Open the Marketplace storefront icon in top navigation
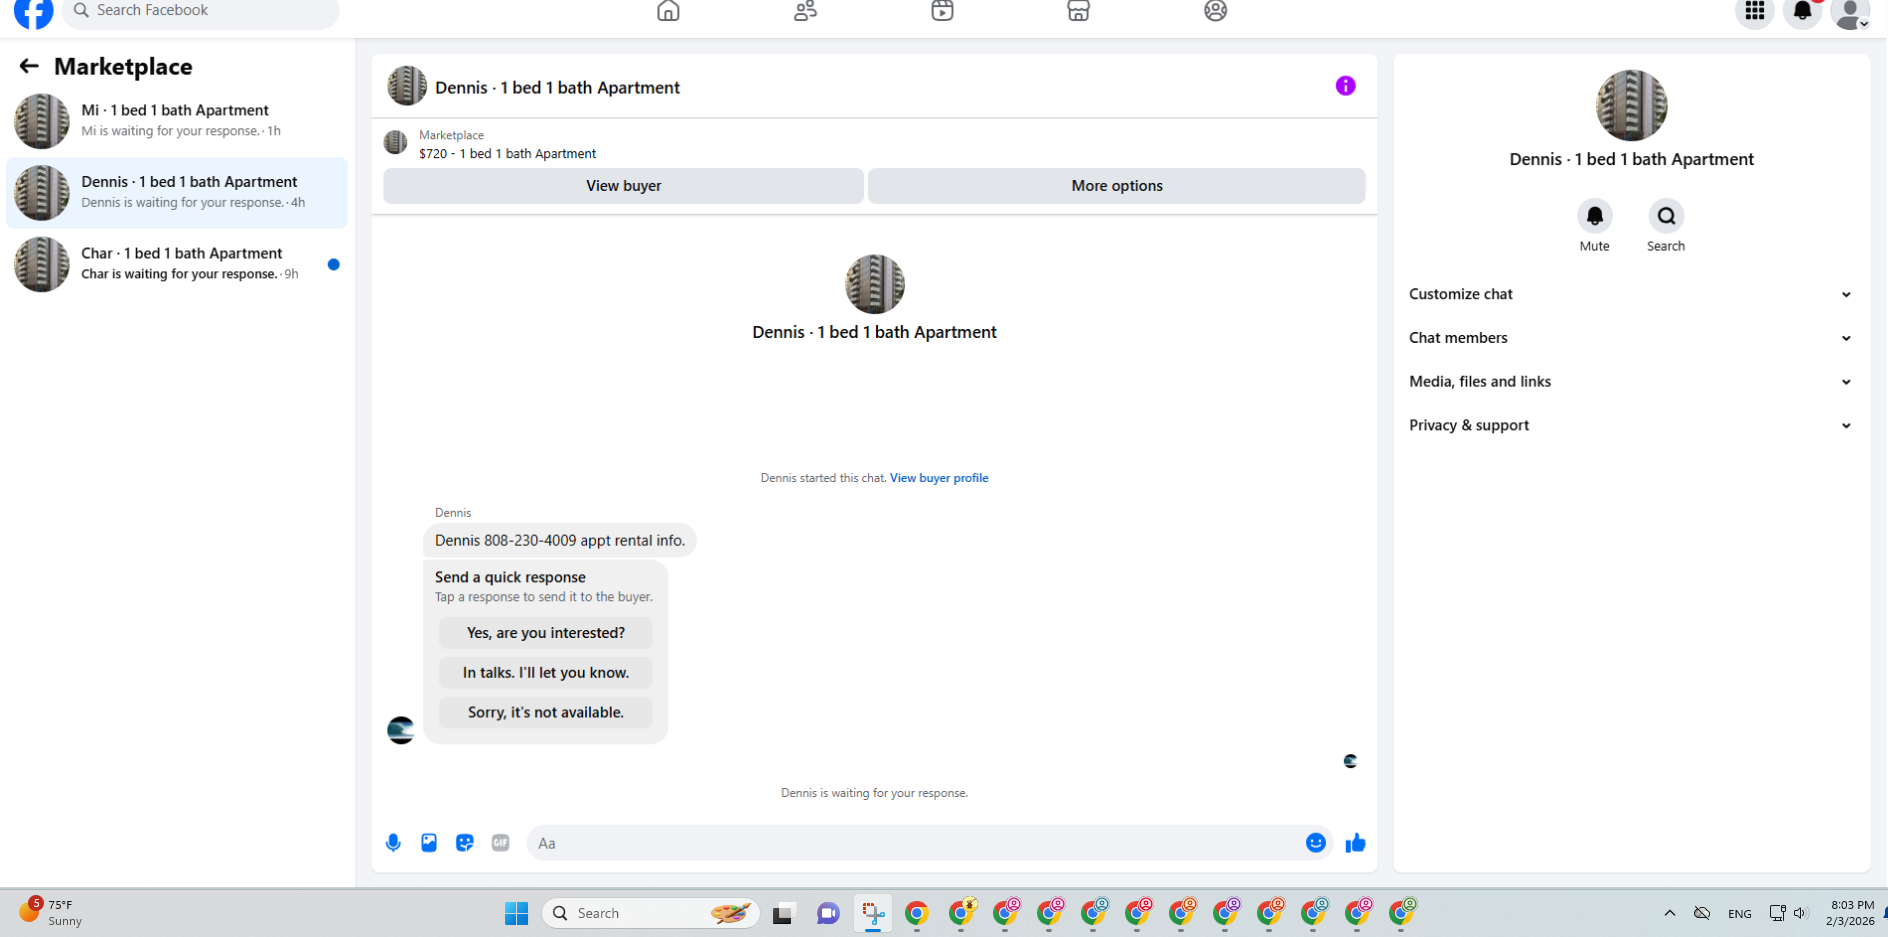 pos(1078,11)
